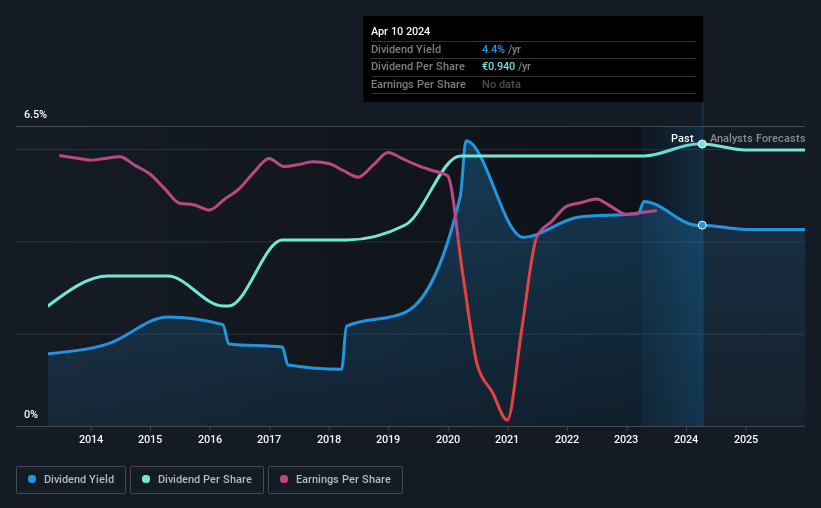Click the 2017 x-axis year label
Image resolution: width=821 pixels, height=508 pixels.
(x=269, y=439)
